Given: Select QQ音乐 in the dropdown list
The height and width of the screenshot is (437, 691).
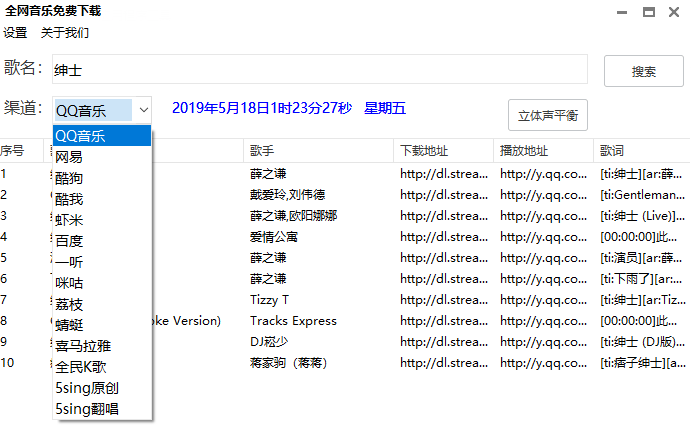Looking at the screenshot, I should (102, 136).
